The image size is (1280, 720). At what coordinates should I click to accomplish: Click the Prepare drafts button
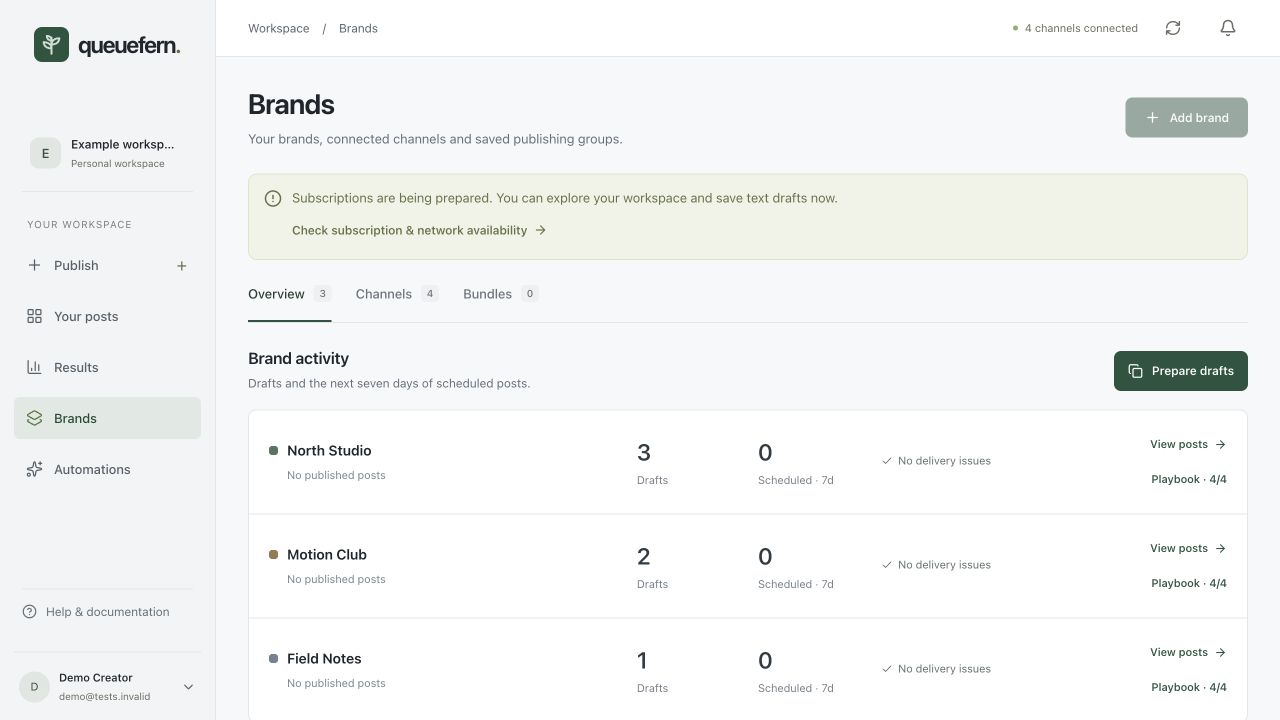tap(1181, 371)
